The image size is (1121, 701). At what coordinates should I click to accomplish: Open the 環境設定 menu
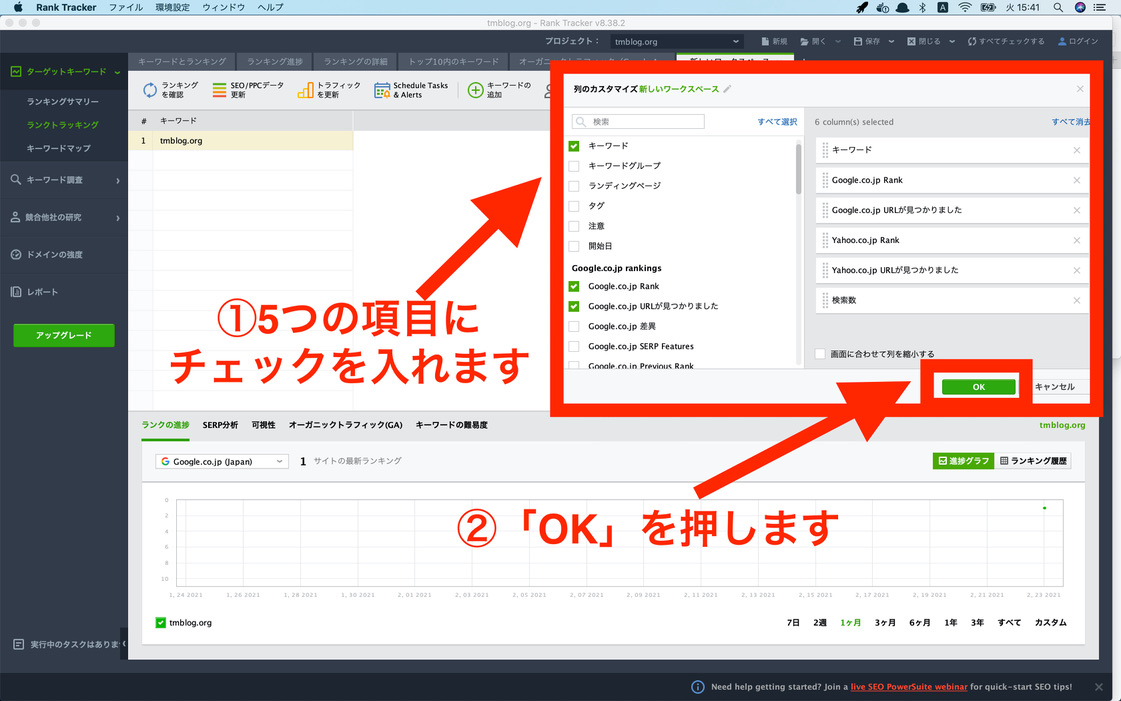[172, 7]
